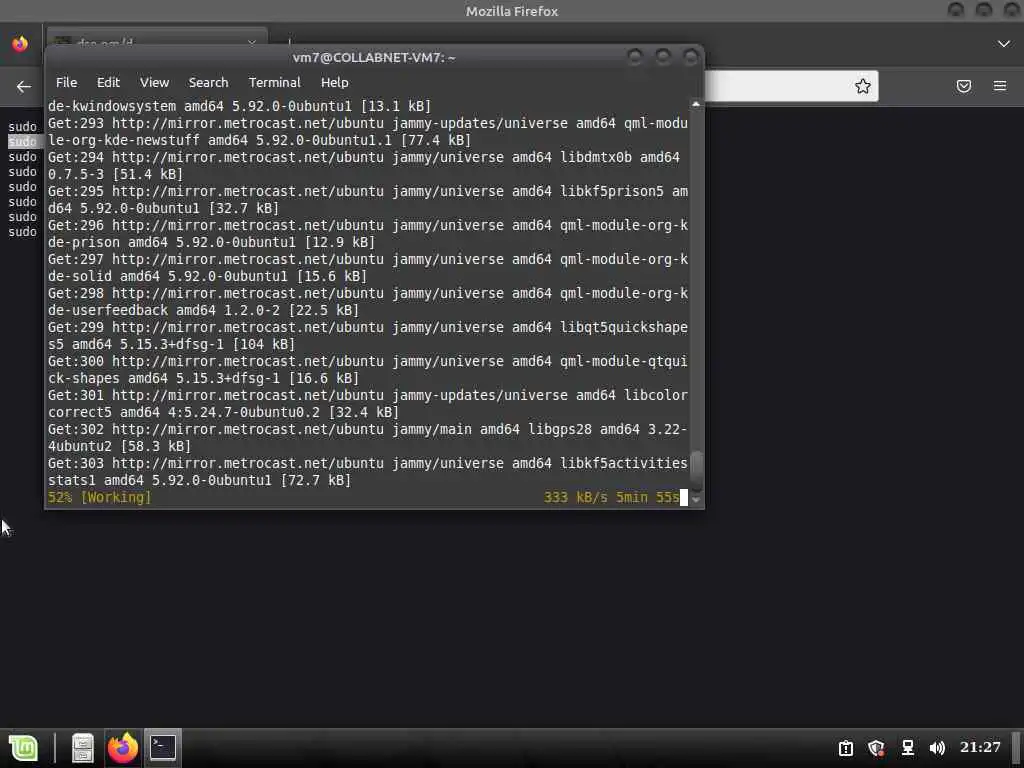The width and height of the screenshot is (1024, 768).
Task: Open the Linux Mint start menu
Action: click(24, 748)
